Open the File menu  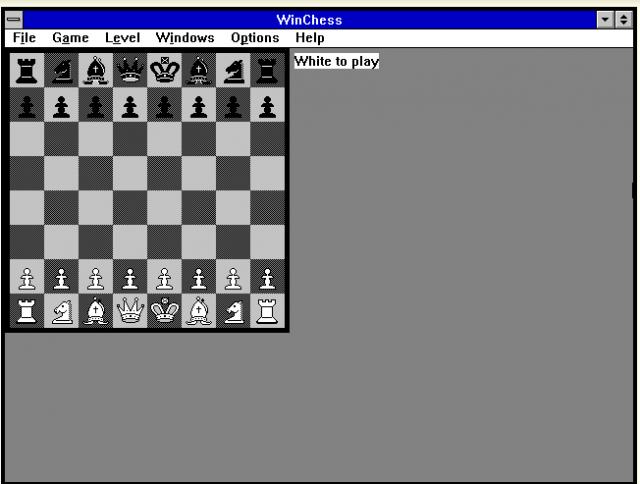24,38
